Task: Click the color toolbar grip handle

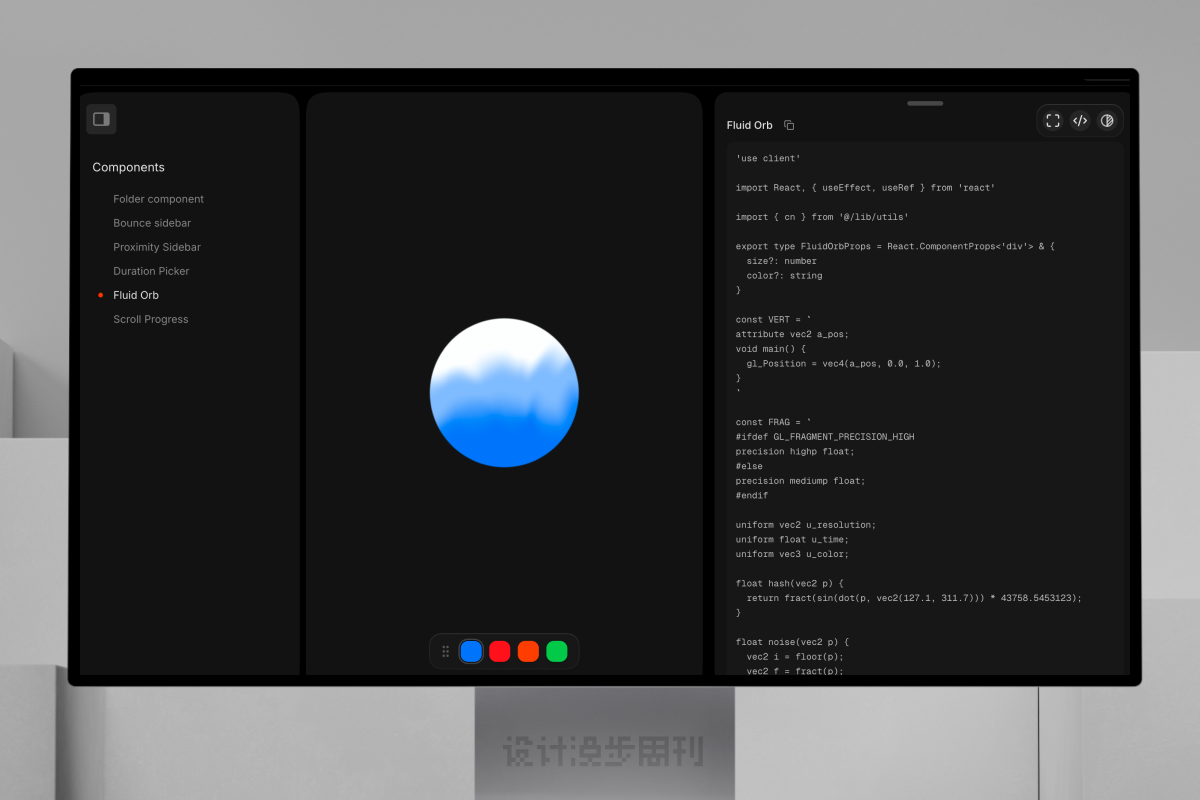Action: [446, 651]
